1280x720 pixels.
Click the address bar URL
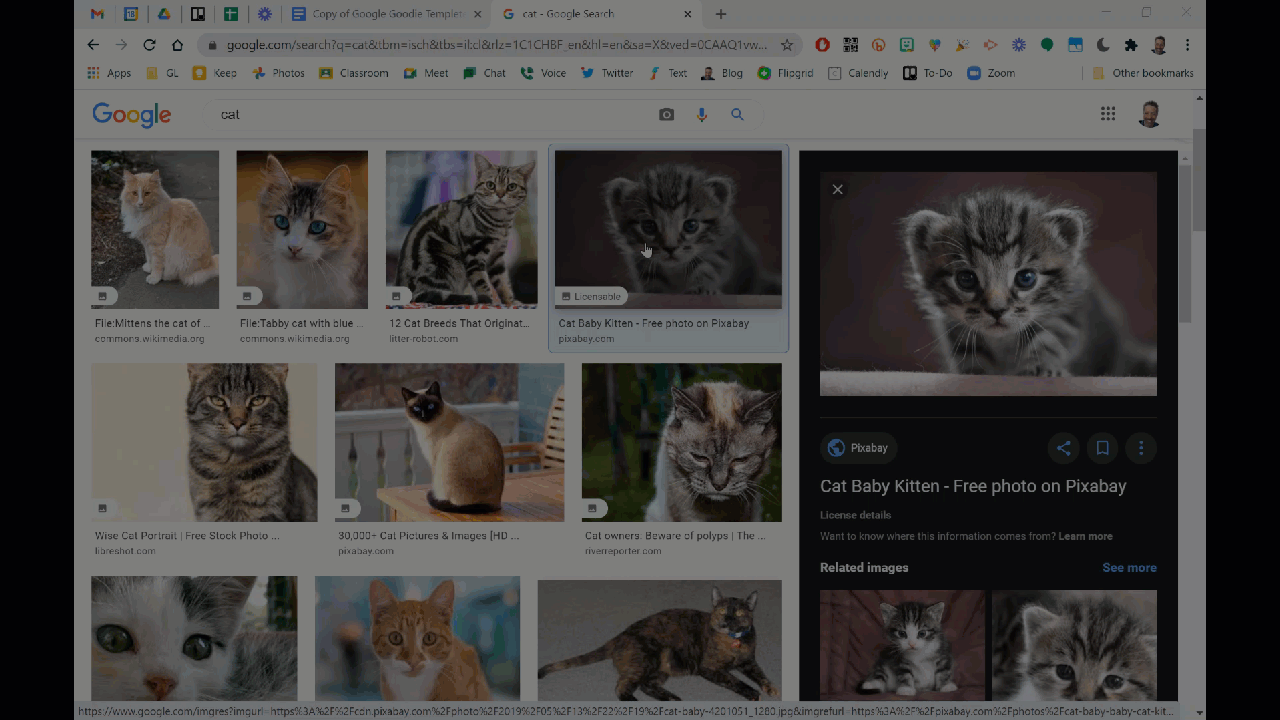click(497, 45)
